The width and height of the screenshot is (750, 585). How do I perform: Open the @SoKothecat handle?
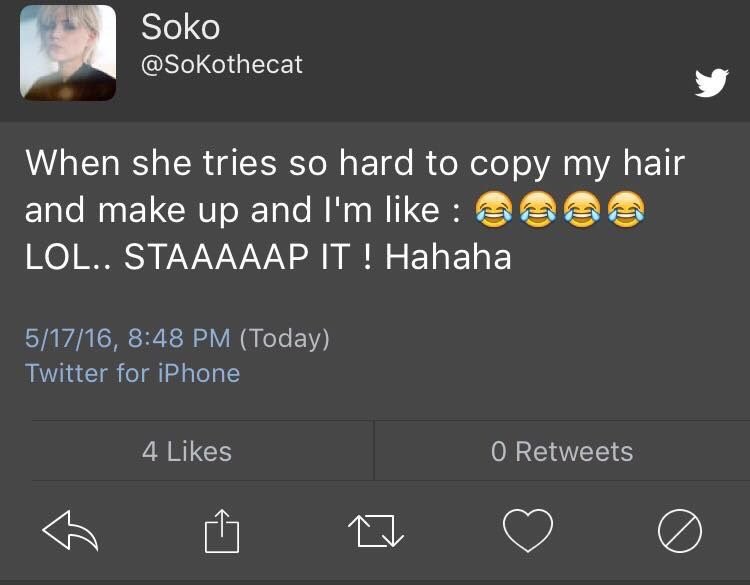pyautogui.click(x=221, y=65)
